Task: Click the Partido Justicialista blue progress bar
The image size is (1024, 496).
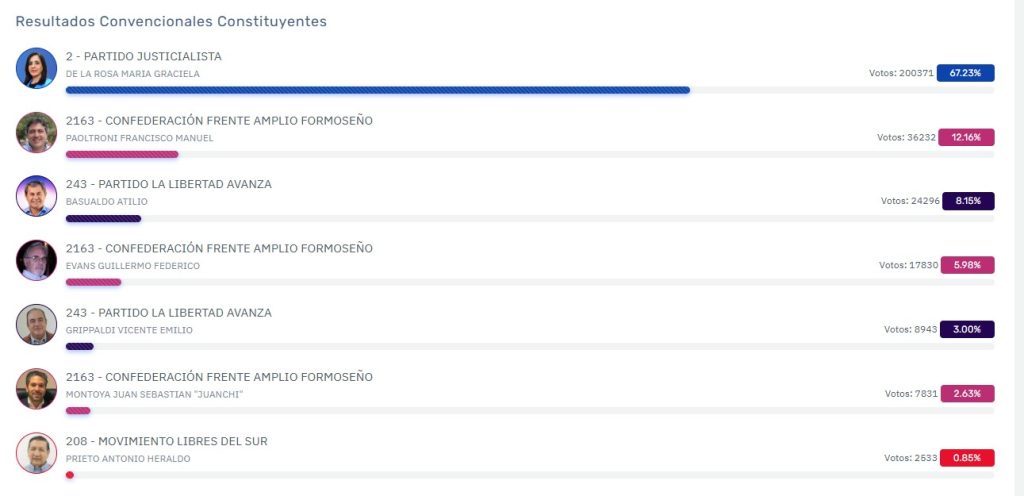Action: 377,90
